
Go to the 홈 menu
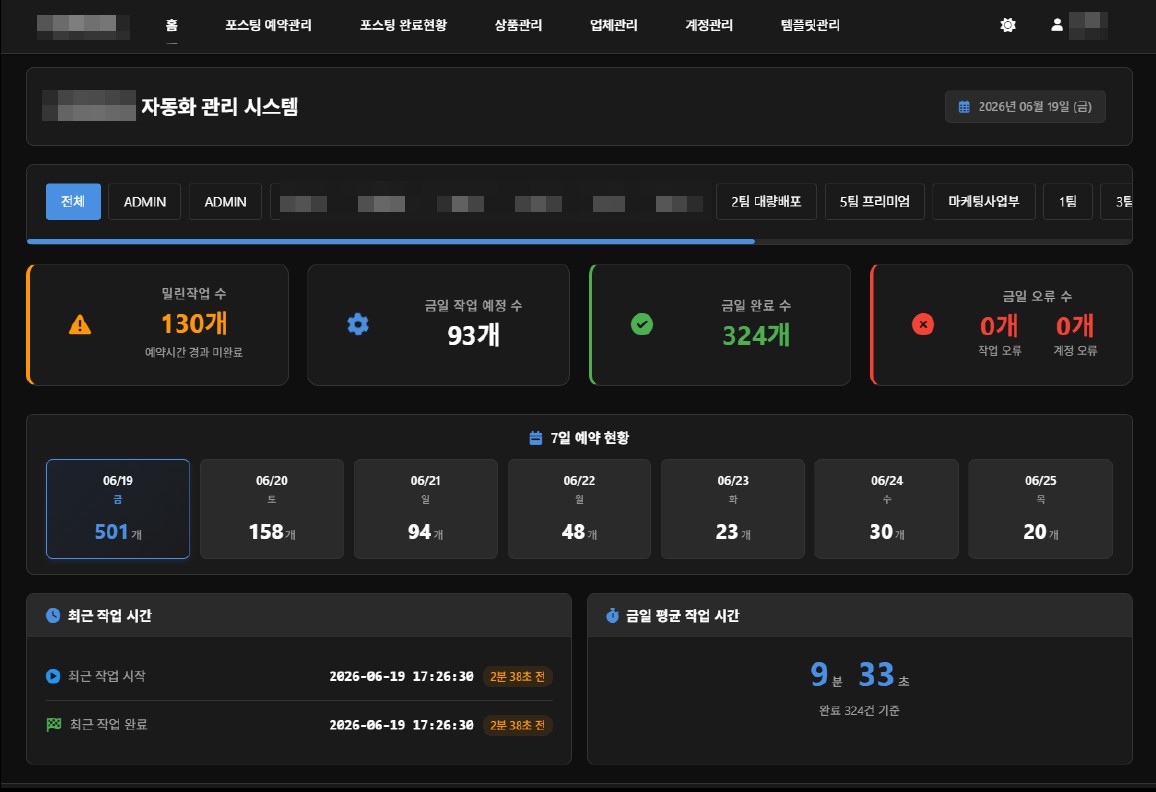point(172,25)
